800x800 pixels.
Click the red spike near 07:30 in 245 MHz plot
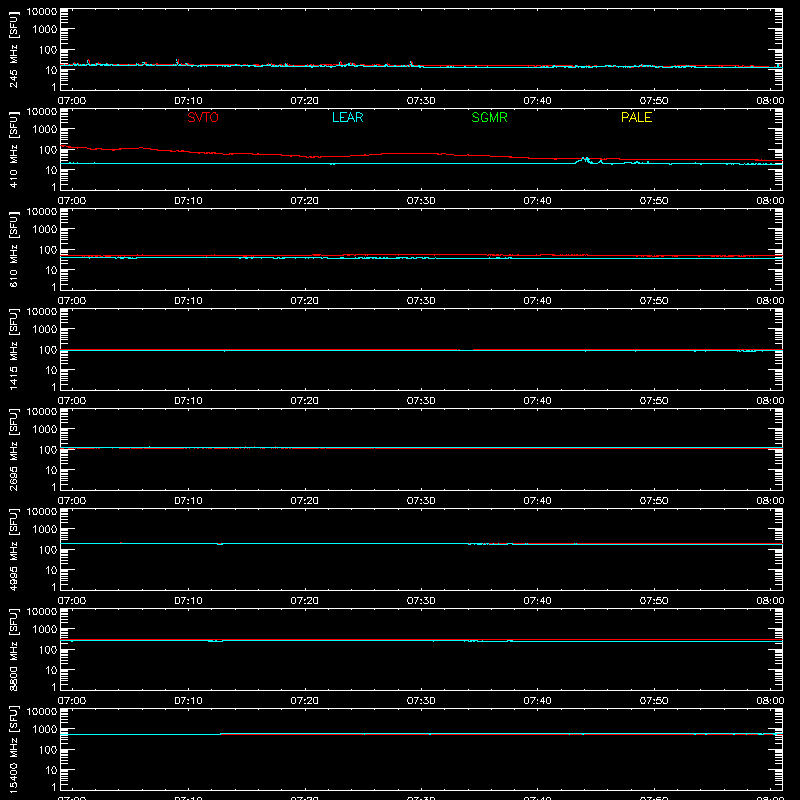(411, 63)
